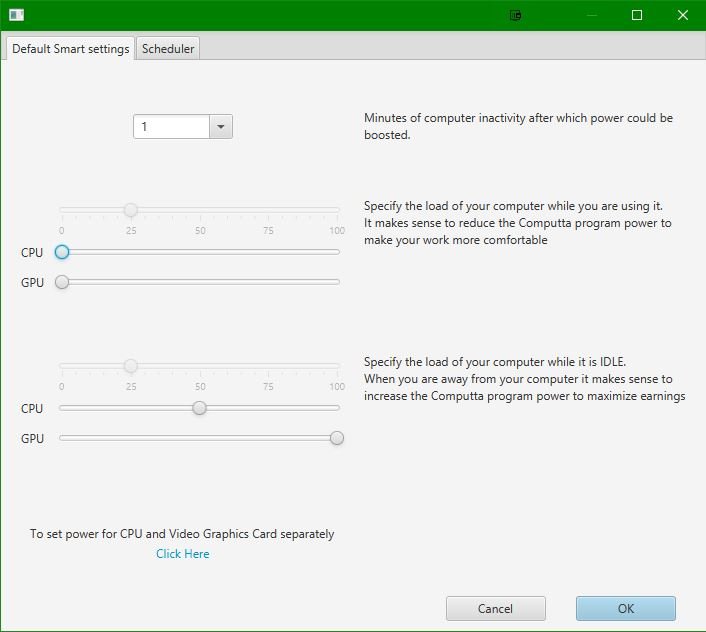Click the CPU slider thumb in the in-use section
Image resolution: width=706 pixels, height=632 pixels.
point(62,252)
